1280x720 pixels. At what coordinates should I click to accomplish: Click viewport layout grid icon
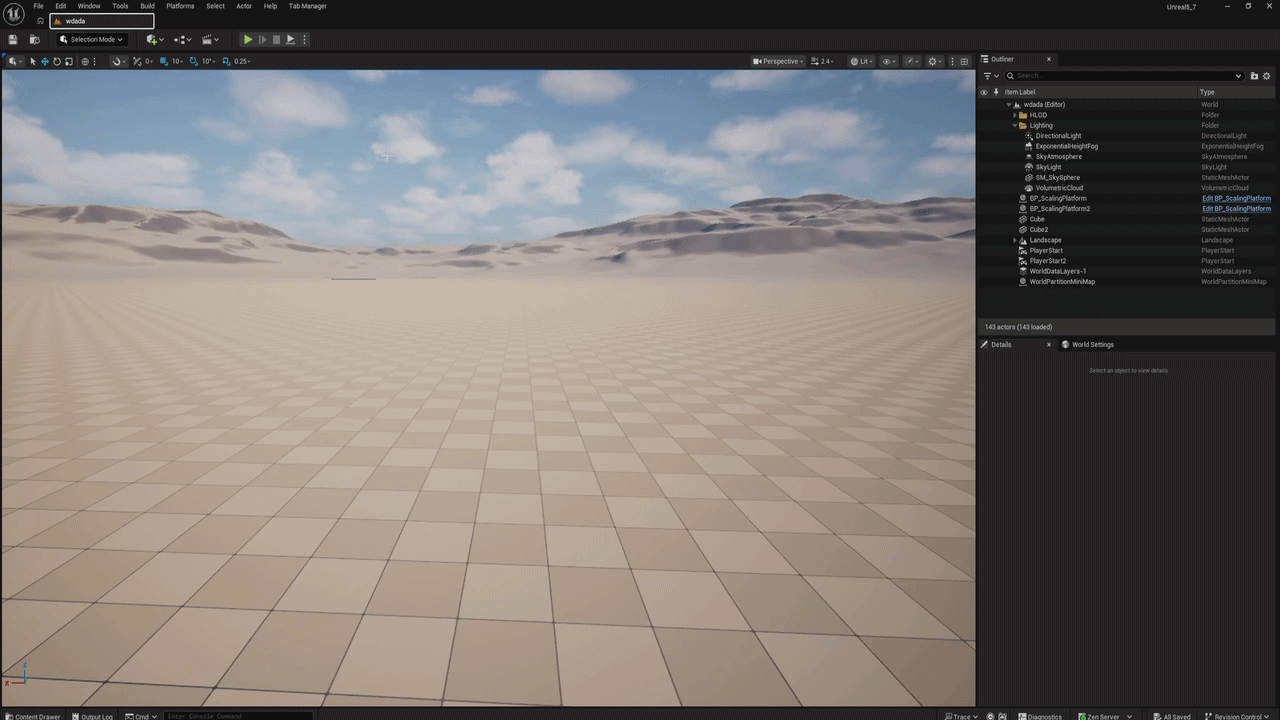964,61
